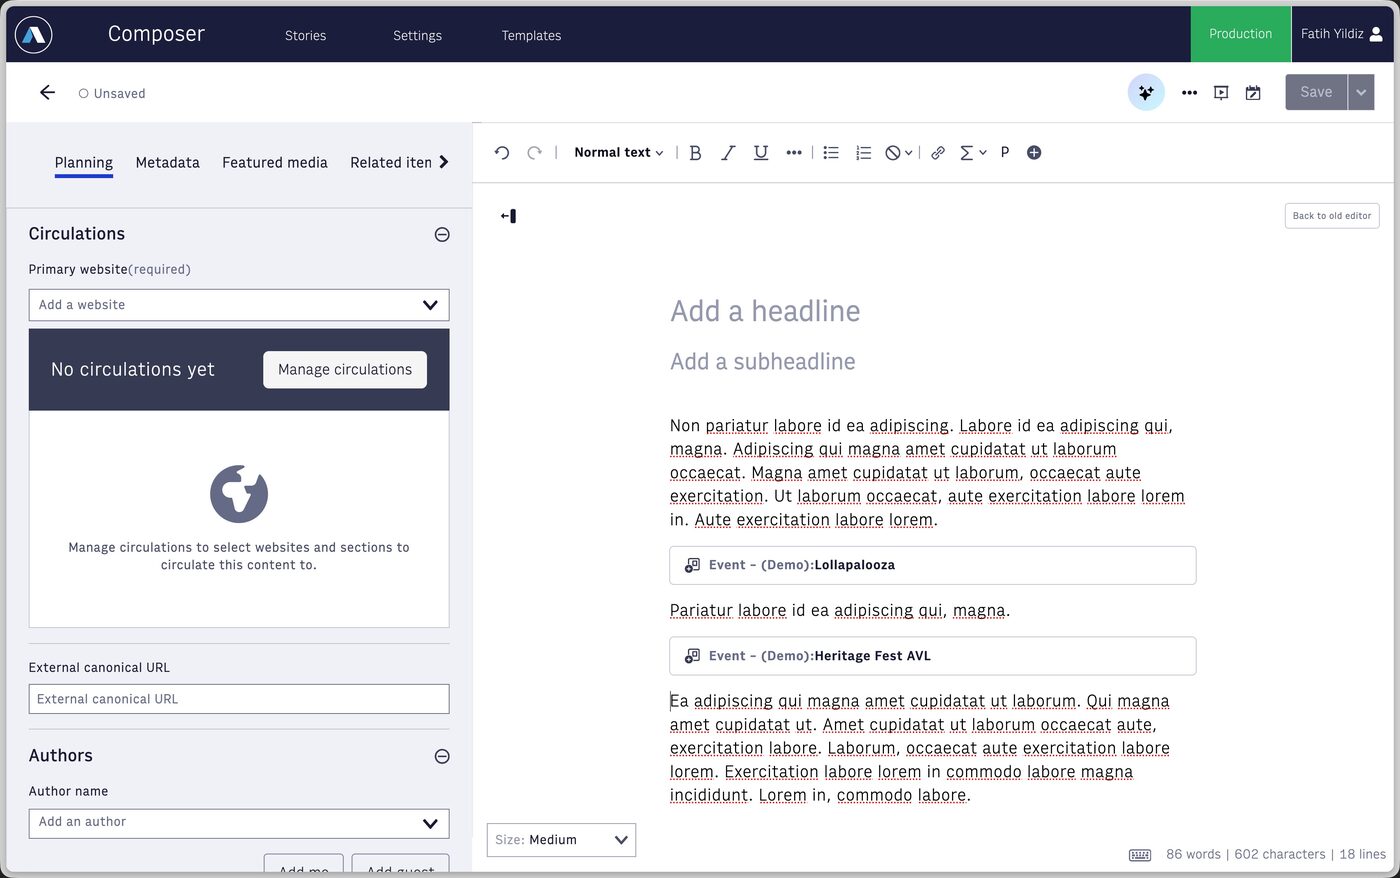
Task: Click Back to old editor
Action: 1332,216
